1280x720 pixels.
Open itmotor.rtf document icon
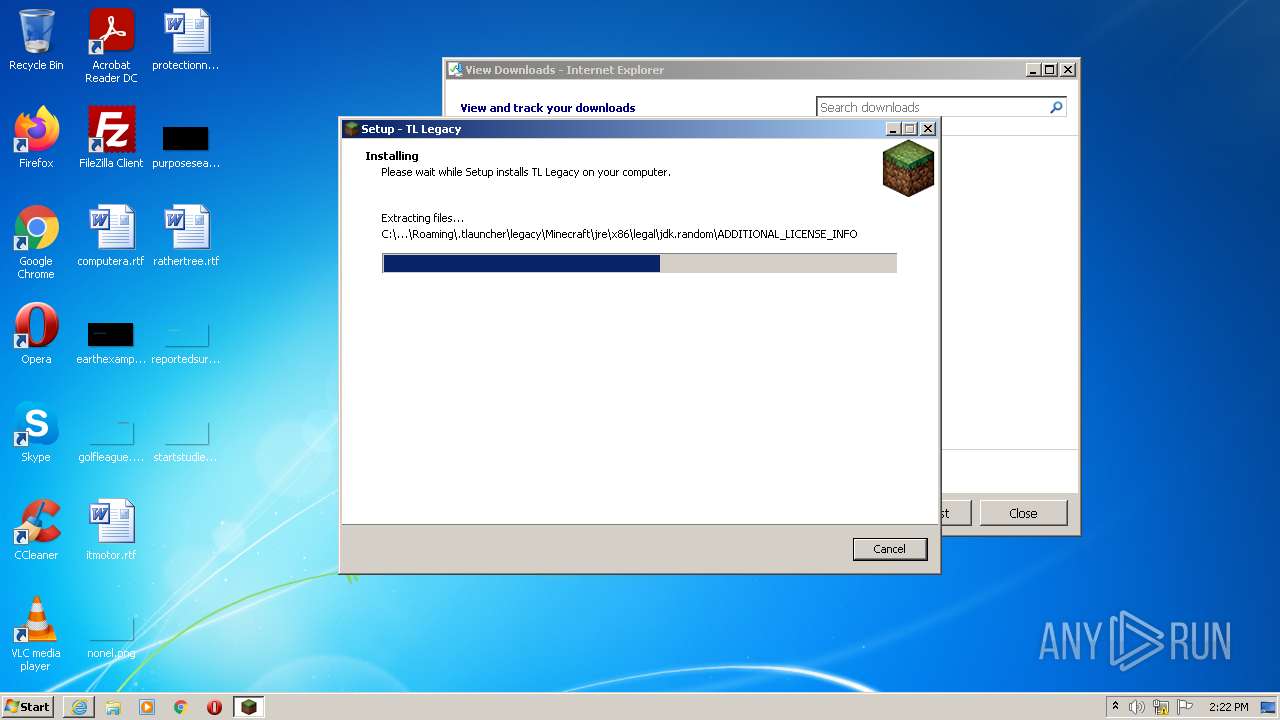[111, 530]
